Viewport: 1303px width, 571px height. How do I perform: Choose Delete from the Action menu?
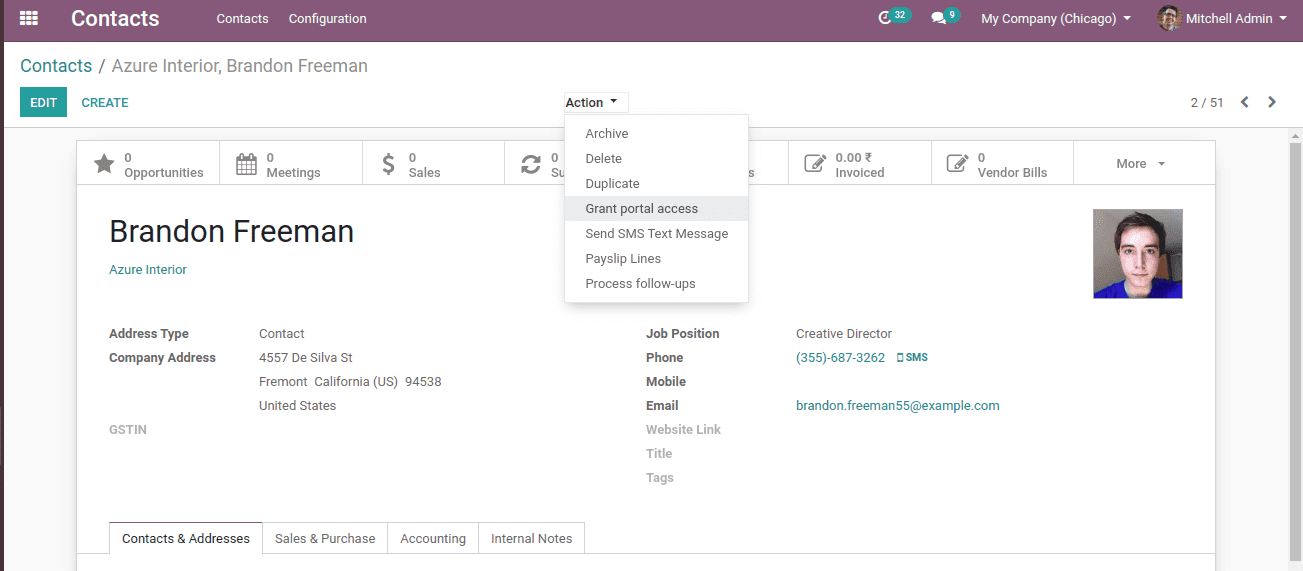coord(656,158)
